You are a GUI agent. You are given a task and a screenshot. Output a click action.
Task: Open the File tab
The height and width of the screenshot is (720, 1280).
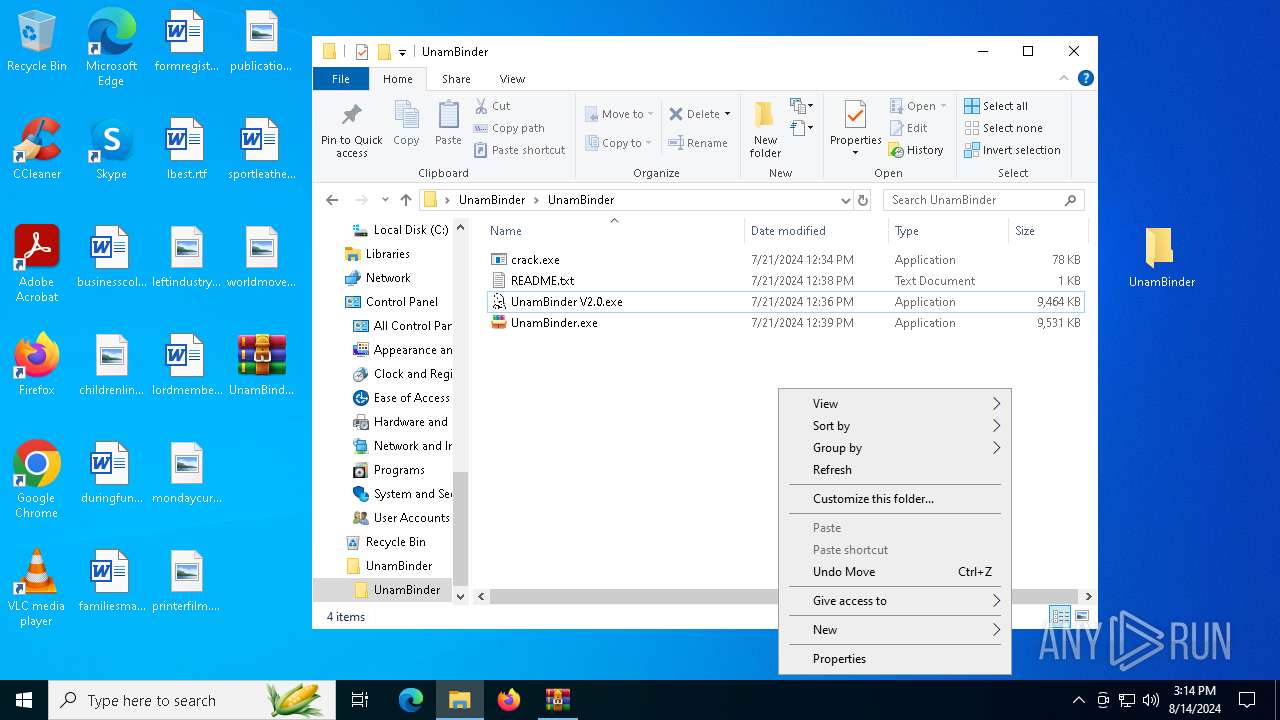click(x=341, y=79)
